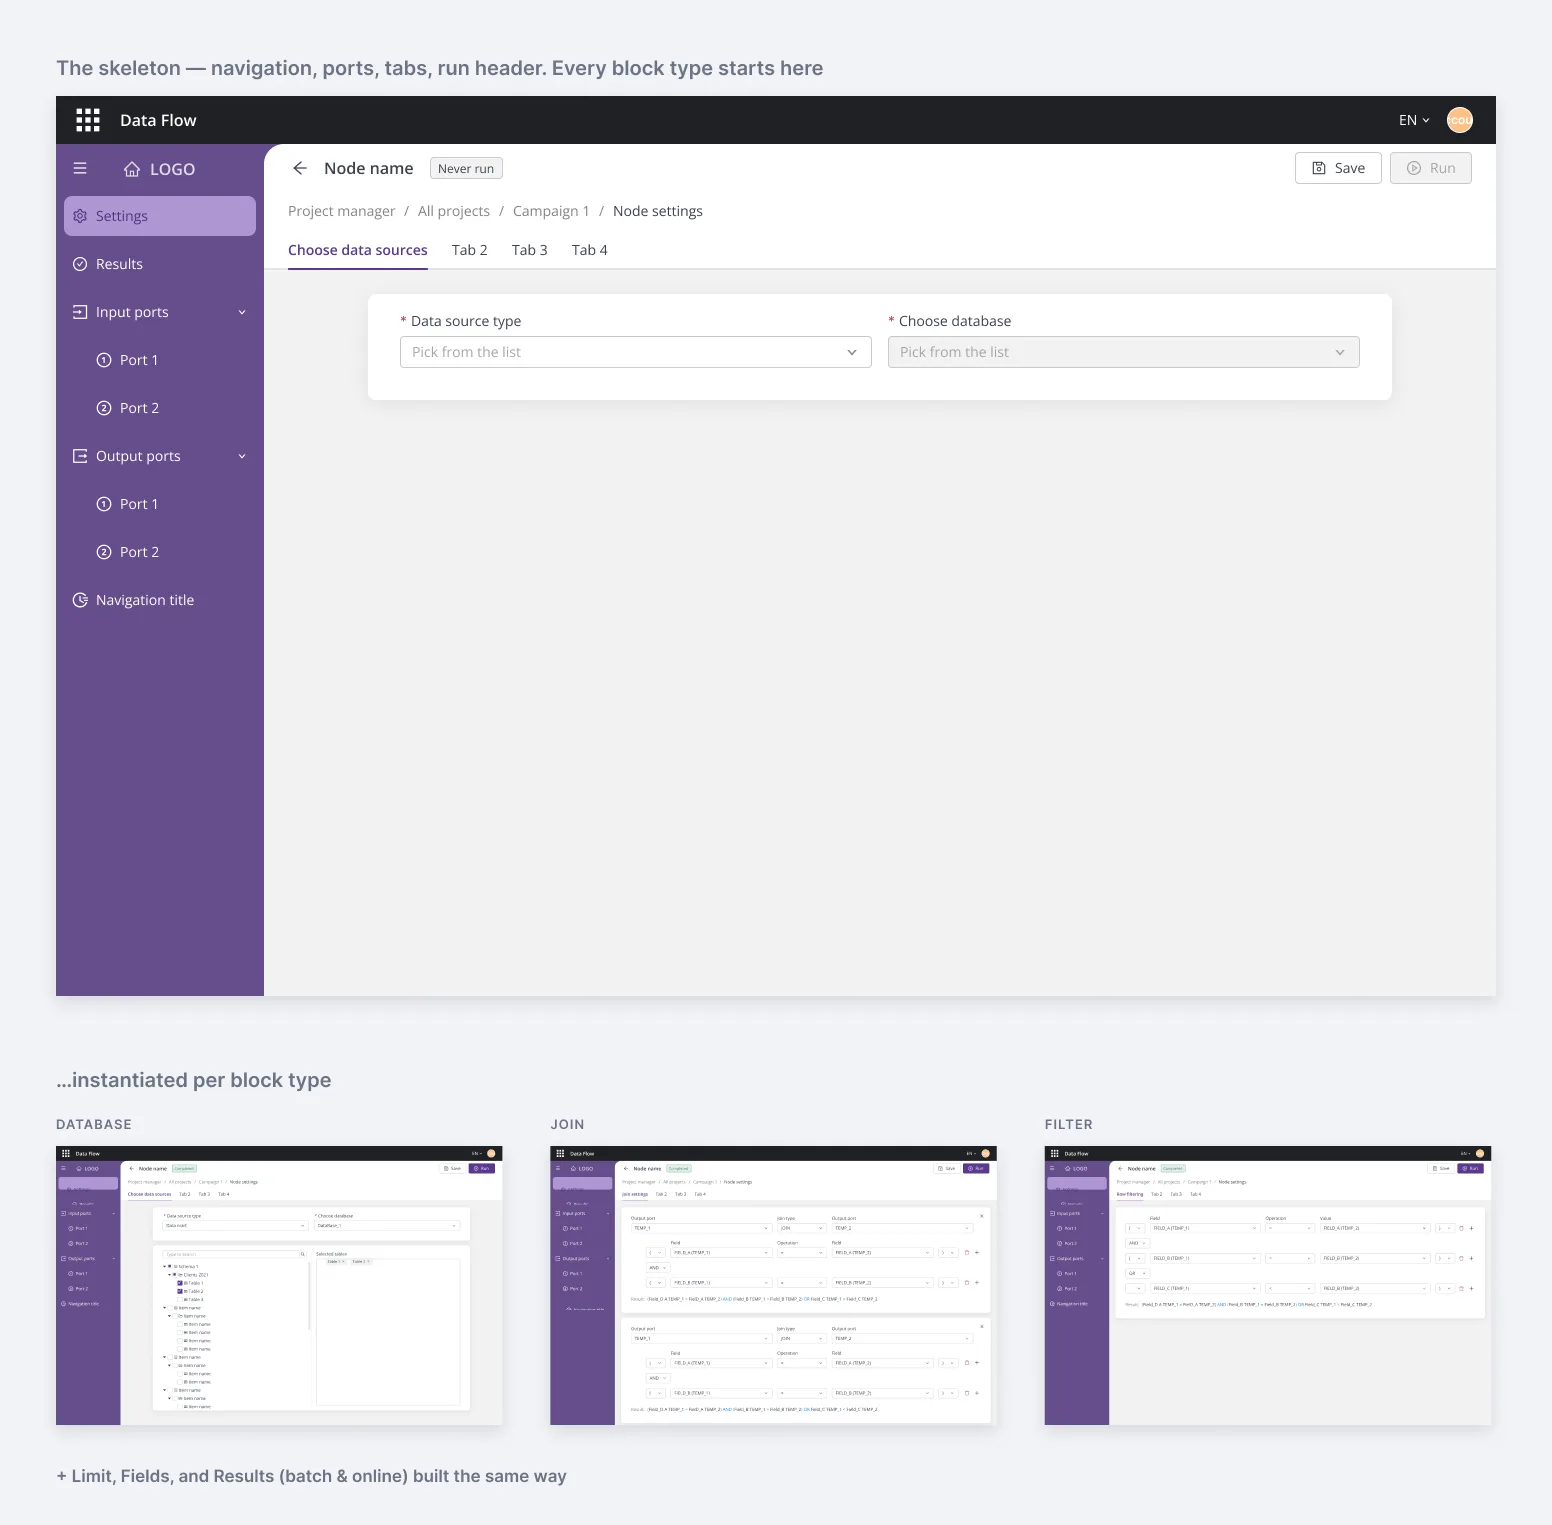Click the Run button
The width and height of the screenshot is (1552, 1525).
(x=1431, y=168)
